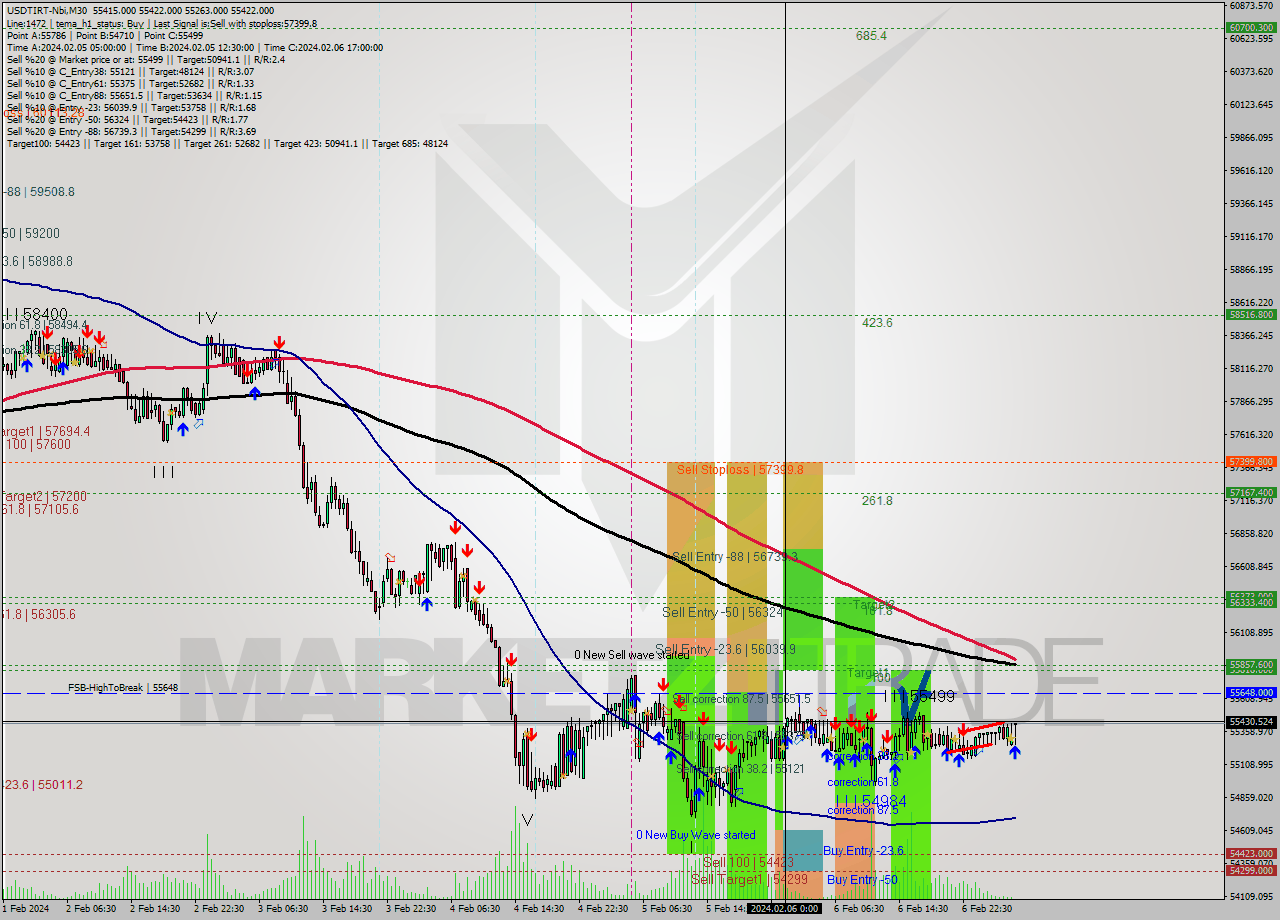This screenshot has height=920, width=1280.
Task: Click the 423.6 Fibonacci level label
Action: pyautogui.click(x=877, y=323)
